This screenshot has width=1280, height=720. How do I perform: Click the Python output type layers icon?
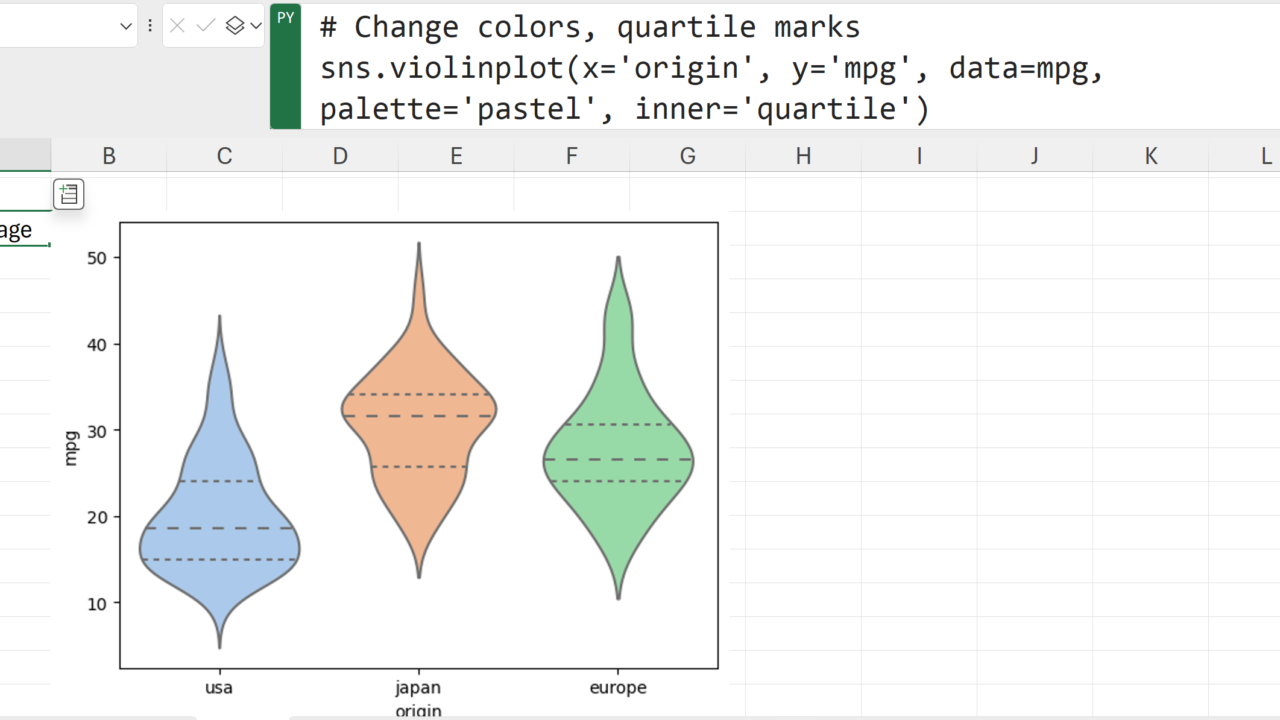point(235,26)
